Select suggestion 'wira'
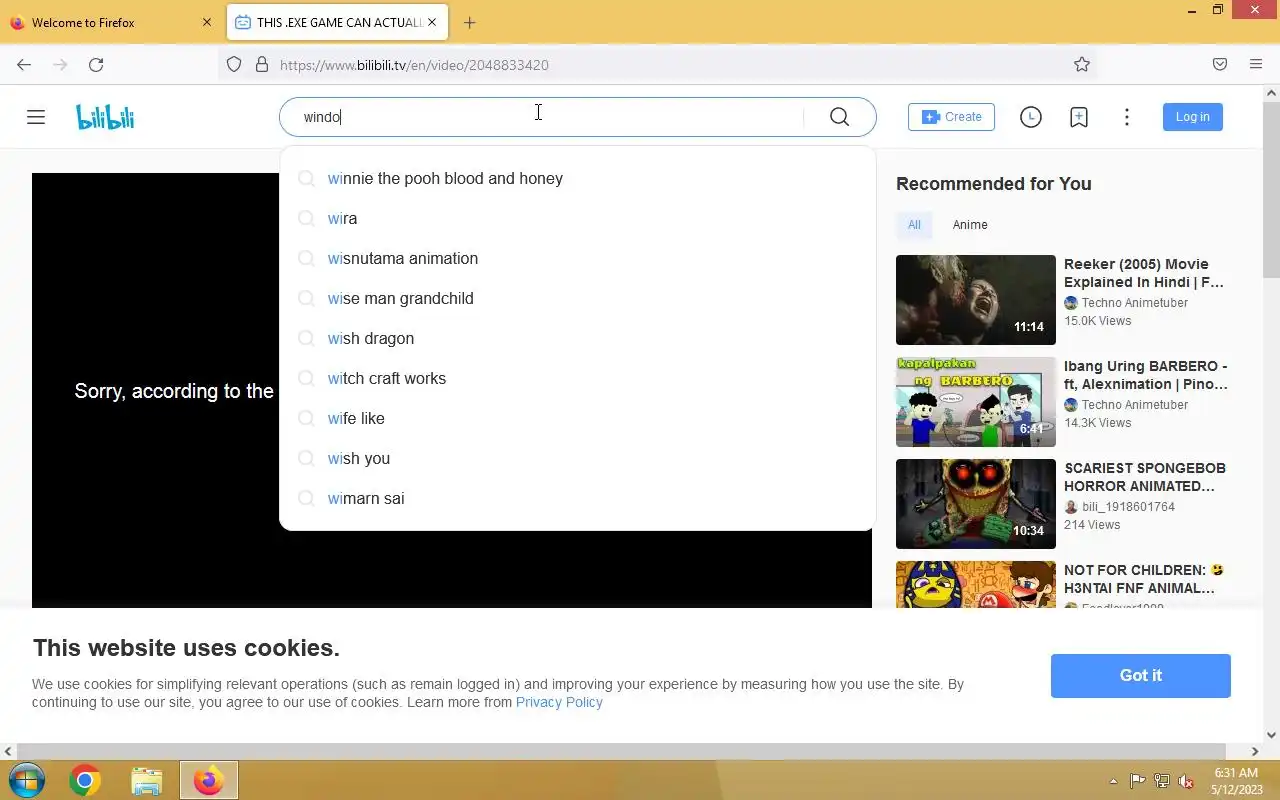Viewport: 1280px width, 800px height. point(577,218)
